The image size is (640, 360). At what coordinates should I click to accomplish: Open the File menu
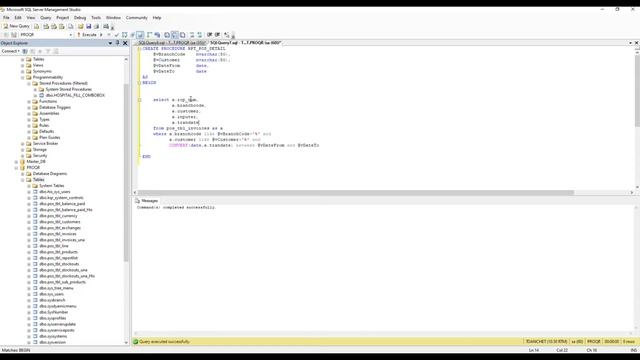click(7, 18)
